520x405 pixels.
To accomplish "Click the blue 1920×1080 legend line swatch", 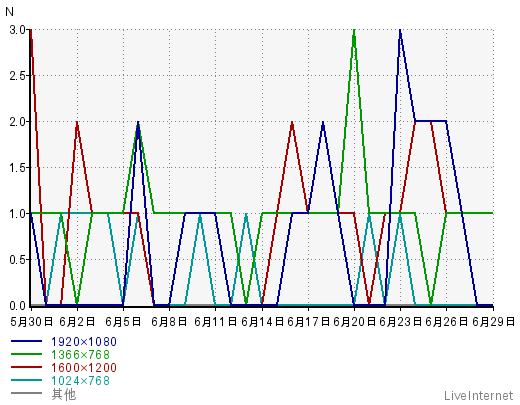I will pyautogui.click(x=26, y=341).
